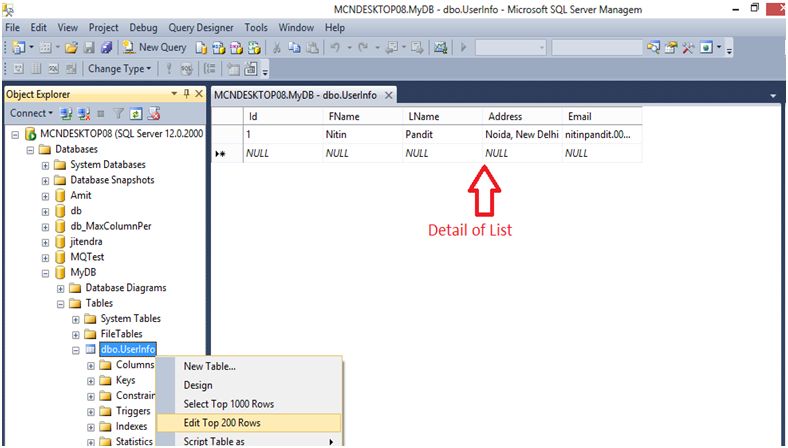The height and width of the screenshot is (448, 788).
Task: Close the Object Explorer panel
Action: pos(199,94)
